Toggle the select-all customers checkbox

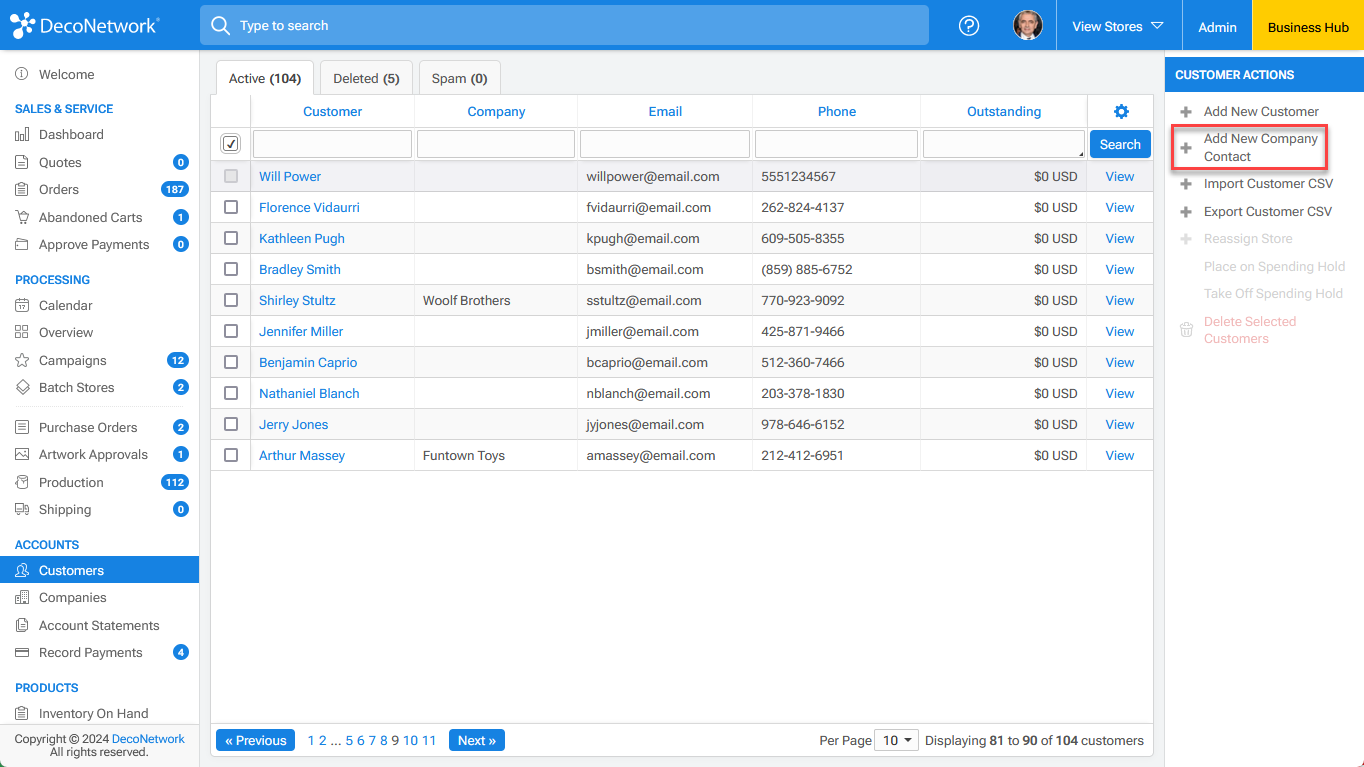pyautogui.click(x=231, y=144)
